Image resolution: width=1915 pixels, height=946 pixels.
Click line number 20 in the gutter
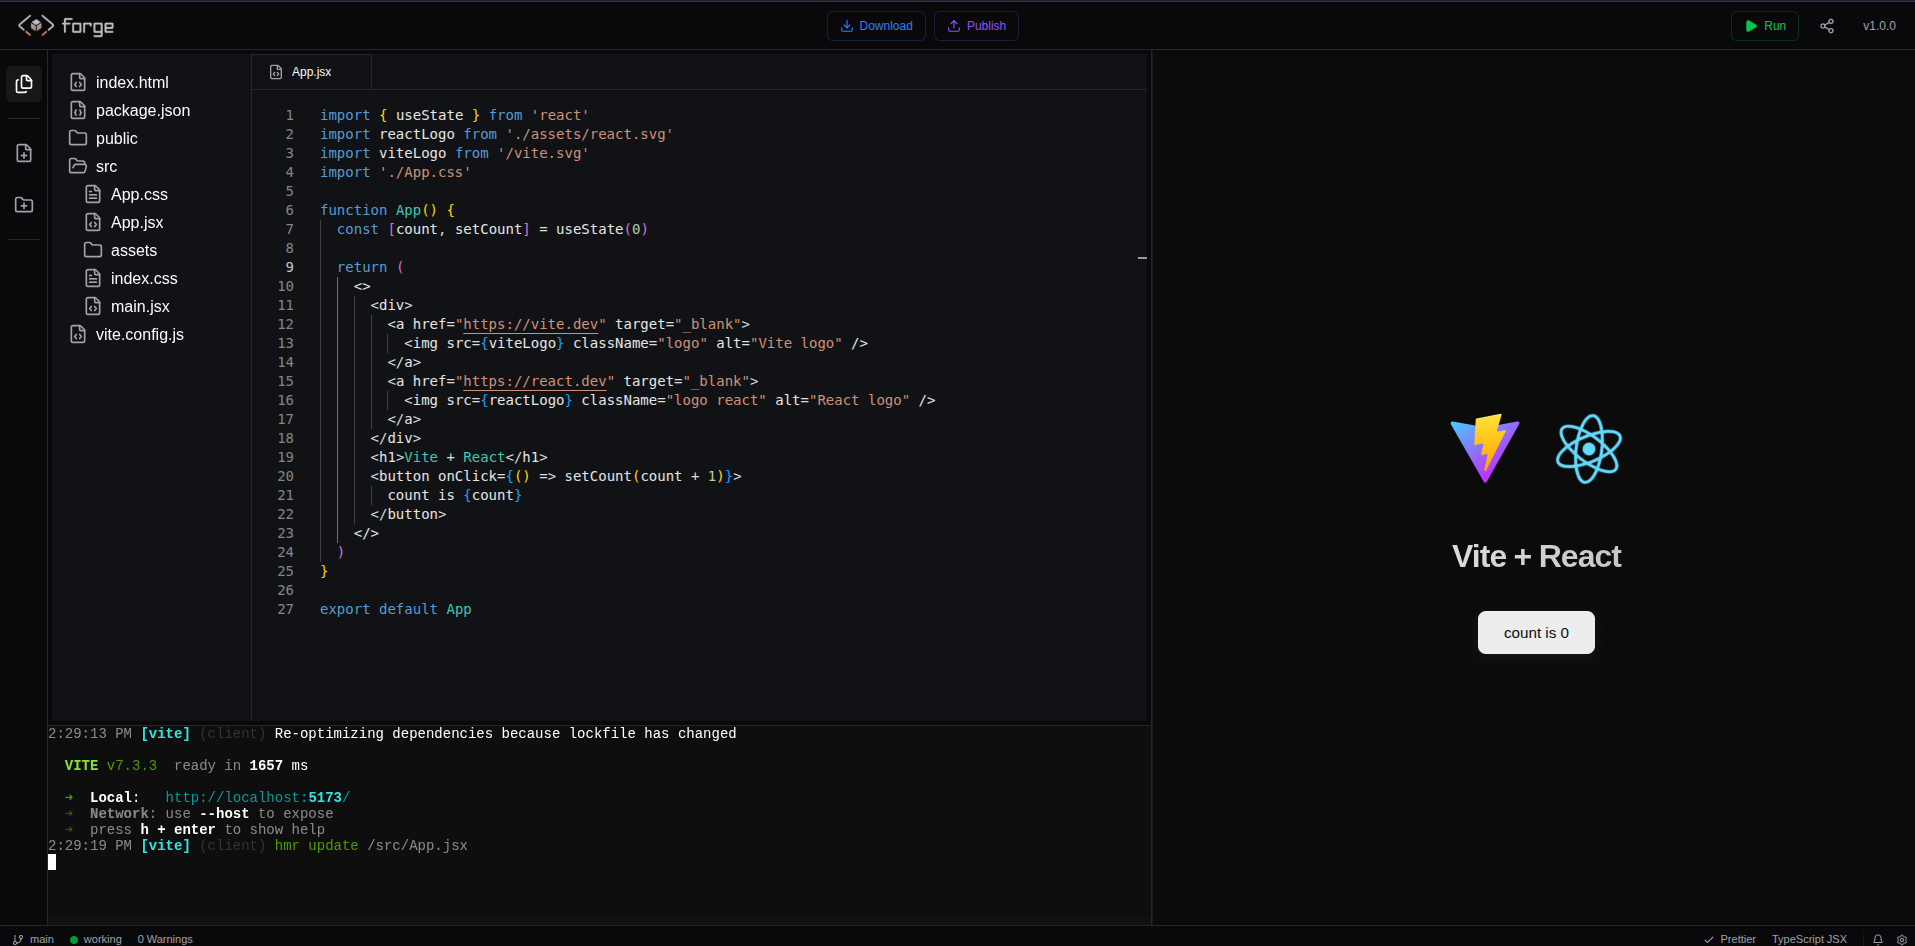(x=285, y=476)
